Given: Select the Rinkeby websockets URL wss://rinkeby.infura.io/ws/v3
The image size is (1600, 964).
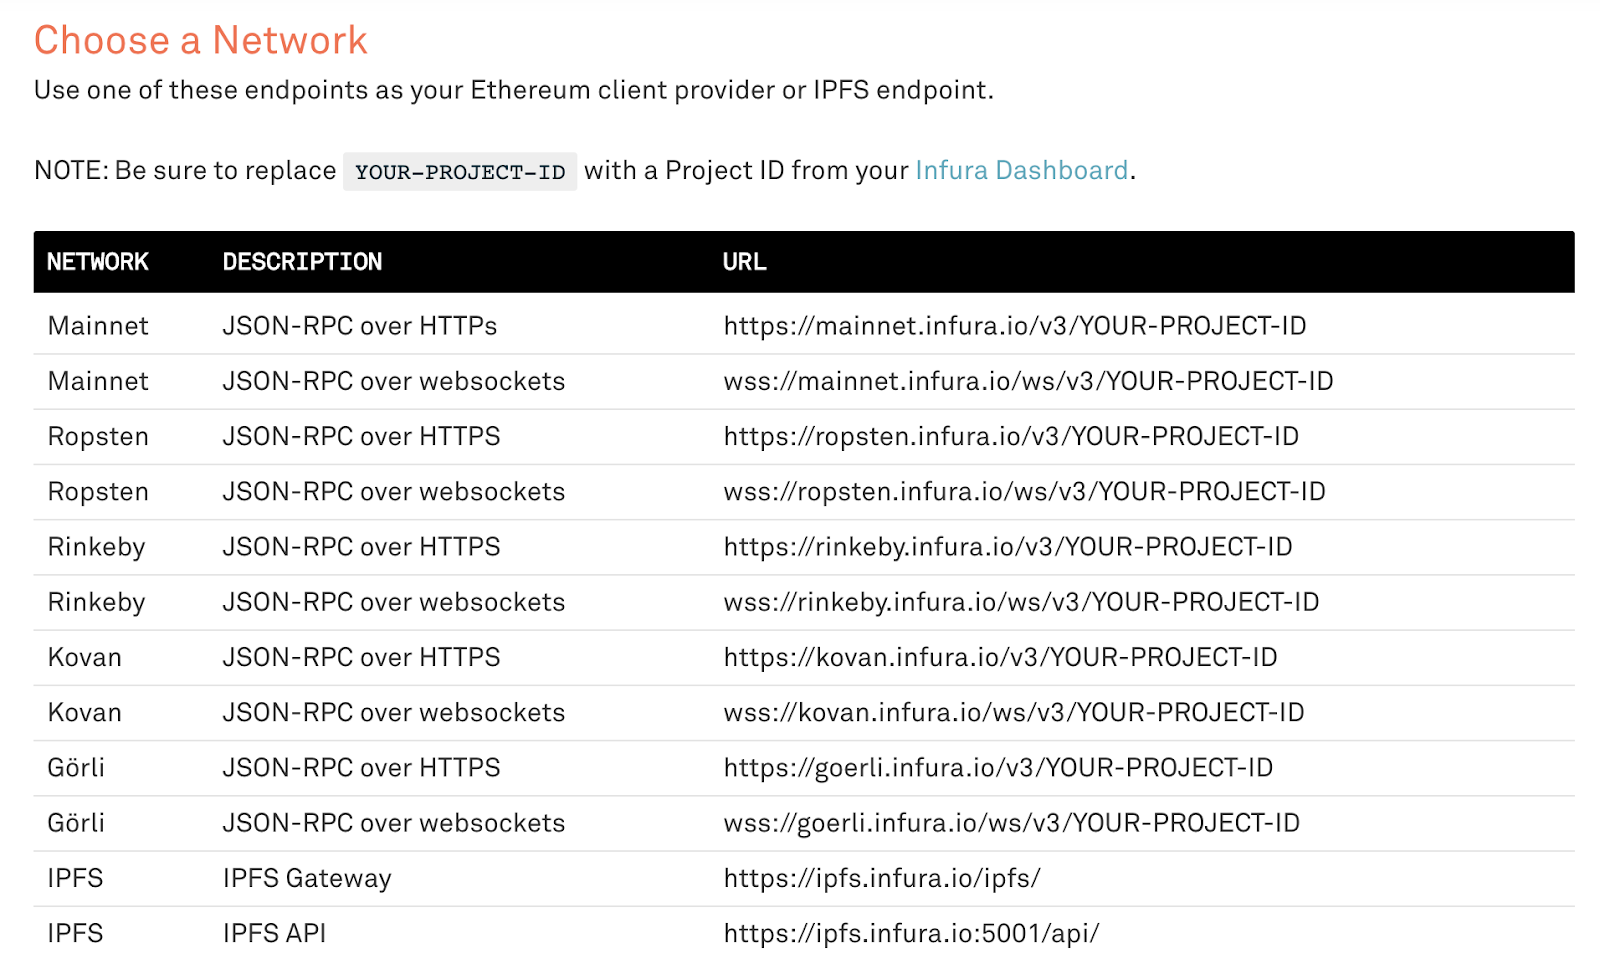Looking at the screenshot, I should (1022, 602).
